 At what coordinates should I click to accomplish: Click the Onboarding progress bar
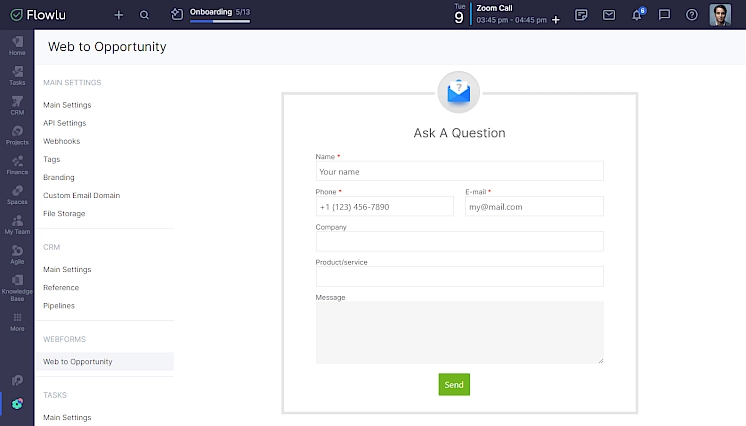(219, 20)
